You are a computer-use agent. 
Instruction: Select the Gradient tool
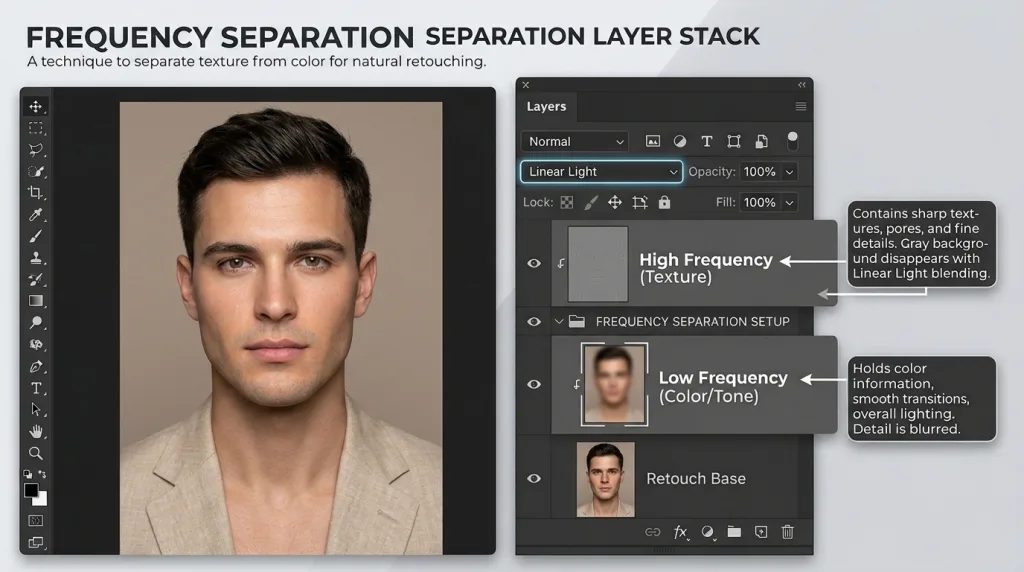[35, 301]
